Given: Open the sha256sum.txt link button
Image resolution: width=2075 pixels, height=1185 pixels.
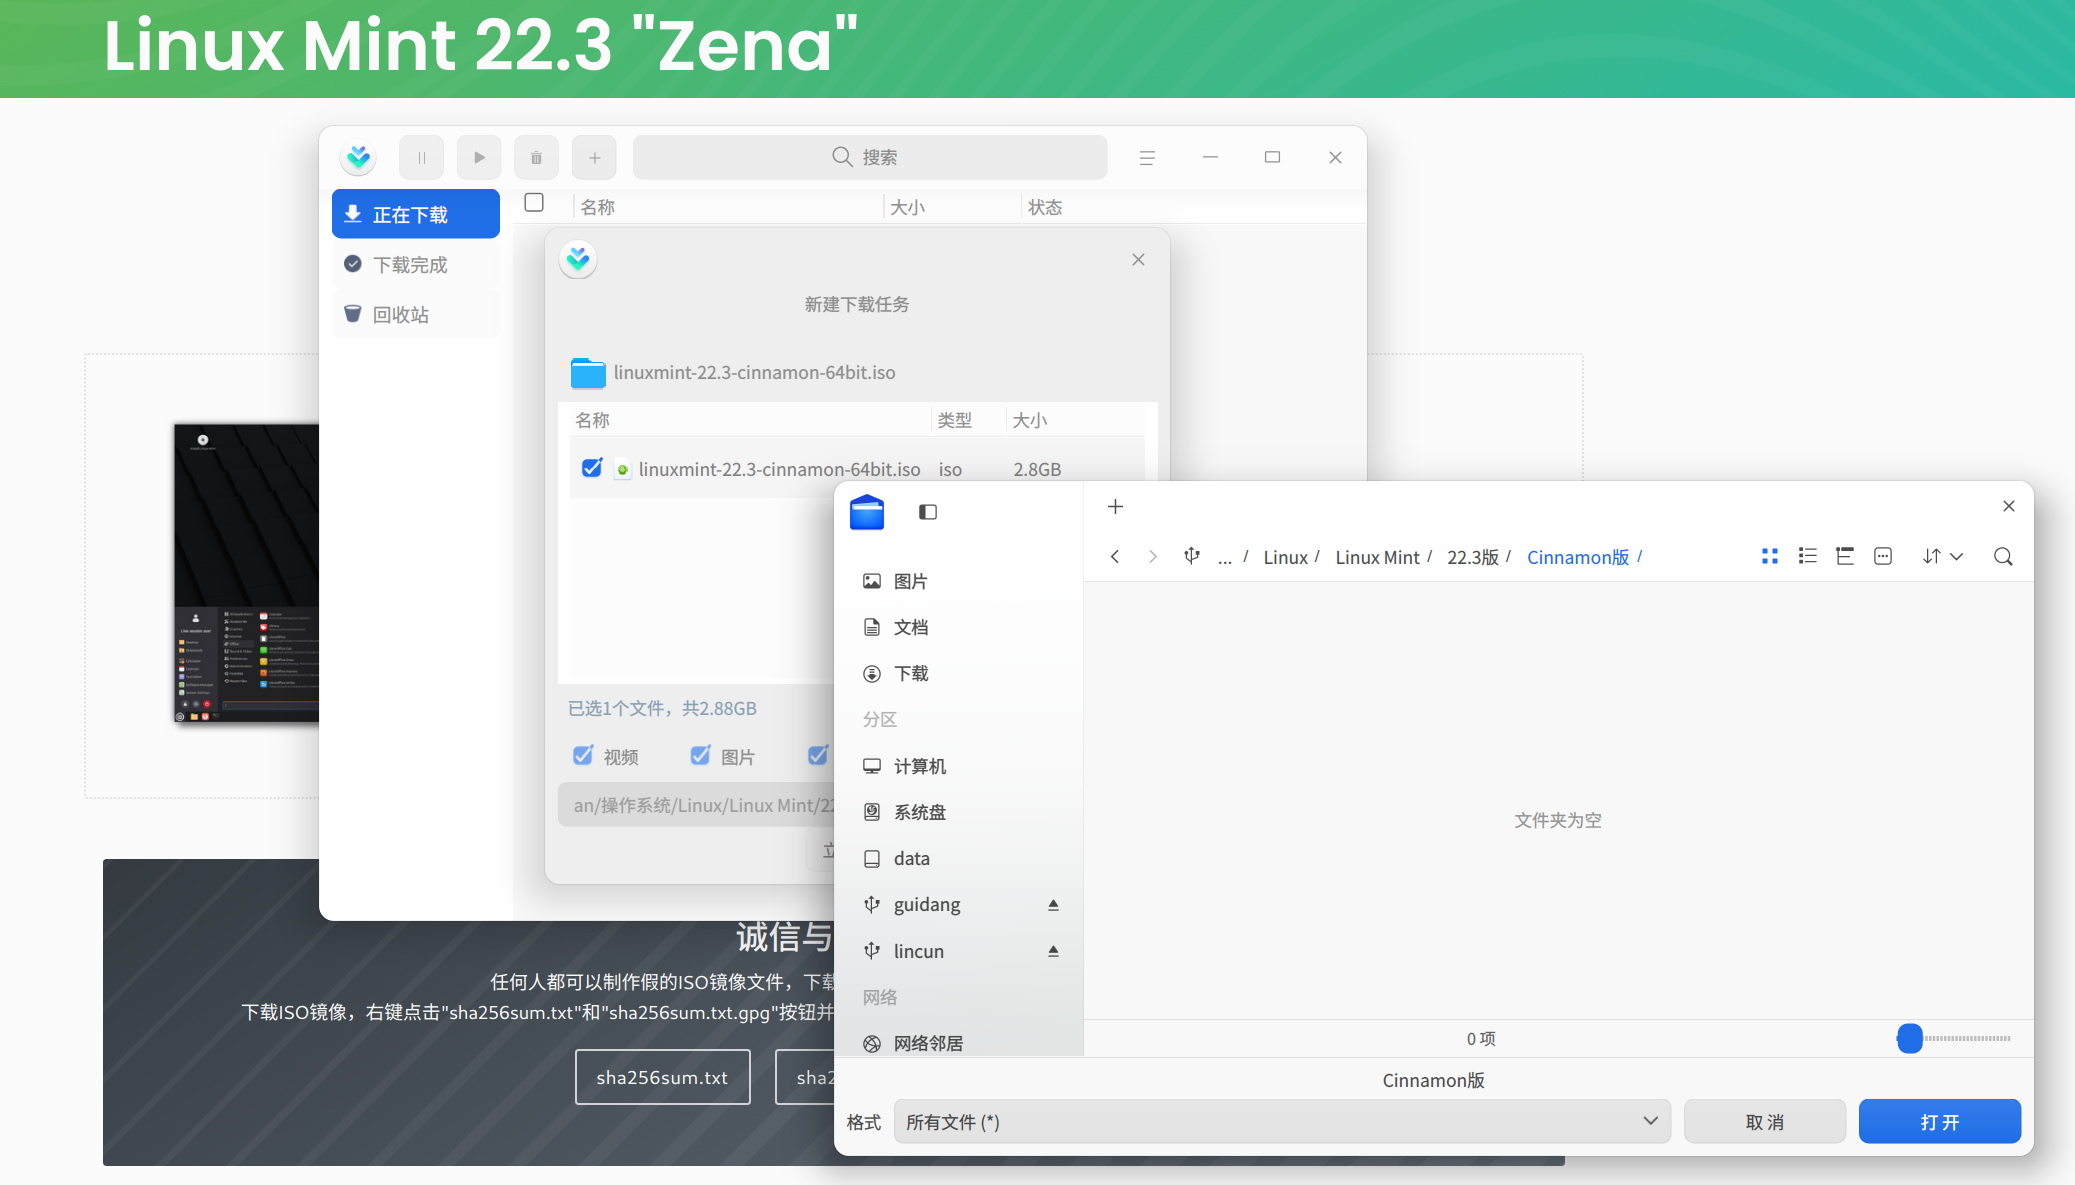Looking at the screenshot, I should 662,1077.
